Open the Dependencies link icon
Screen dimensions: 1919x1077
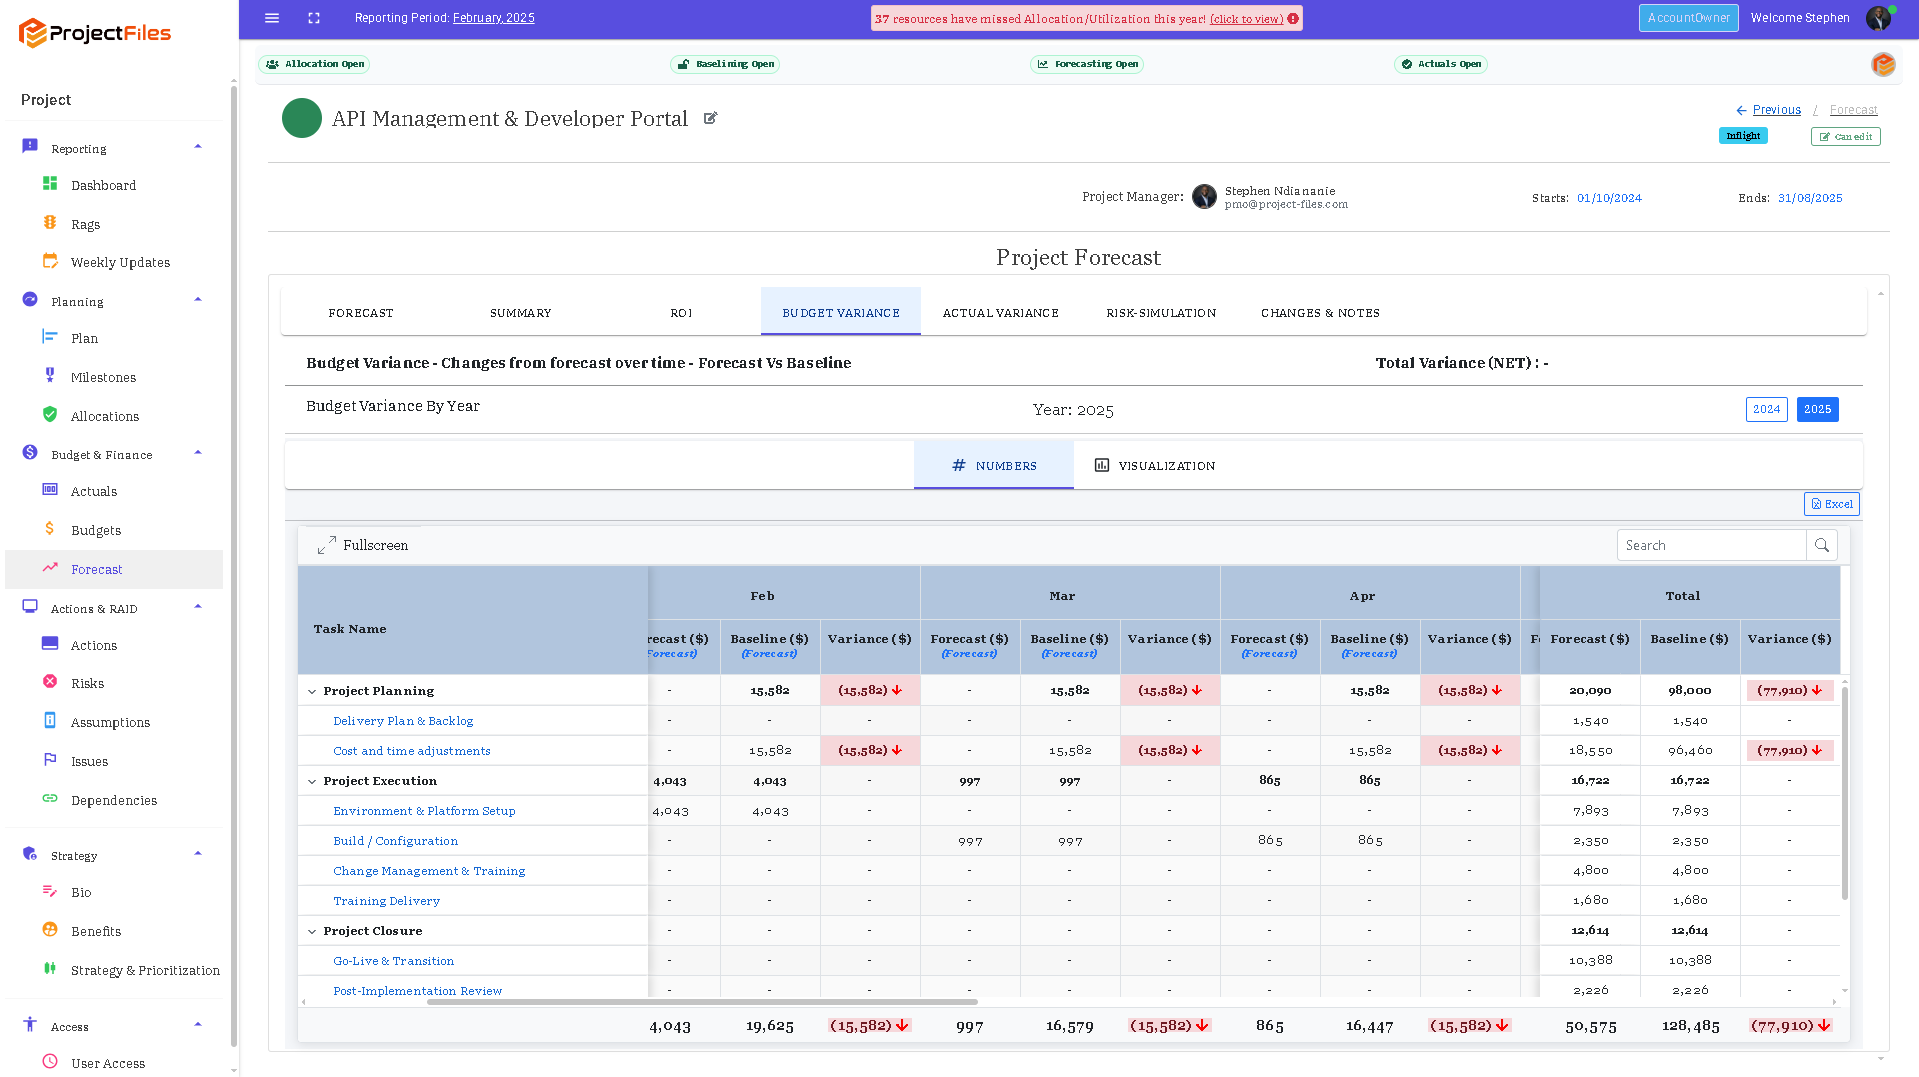(x=50, y=798)
